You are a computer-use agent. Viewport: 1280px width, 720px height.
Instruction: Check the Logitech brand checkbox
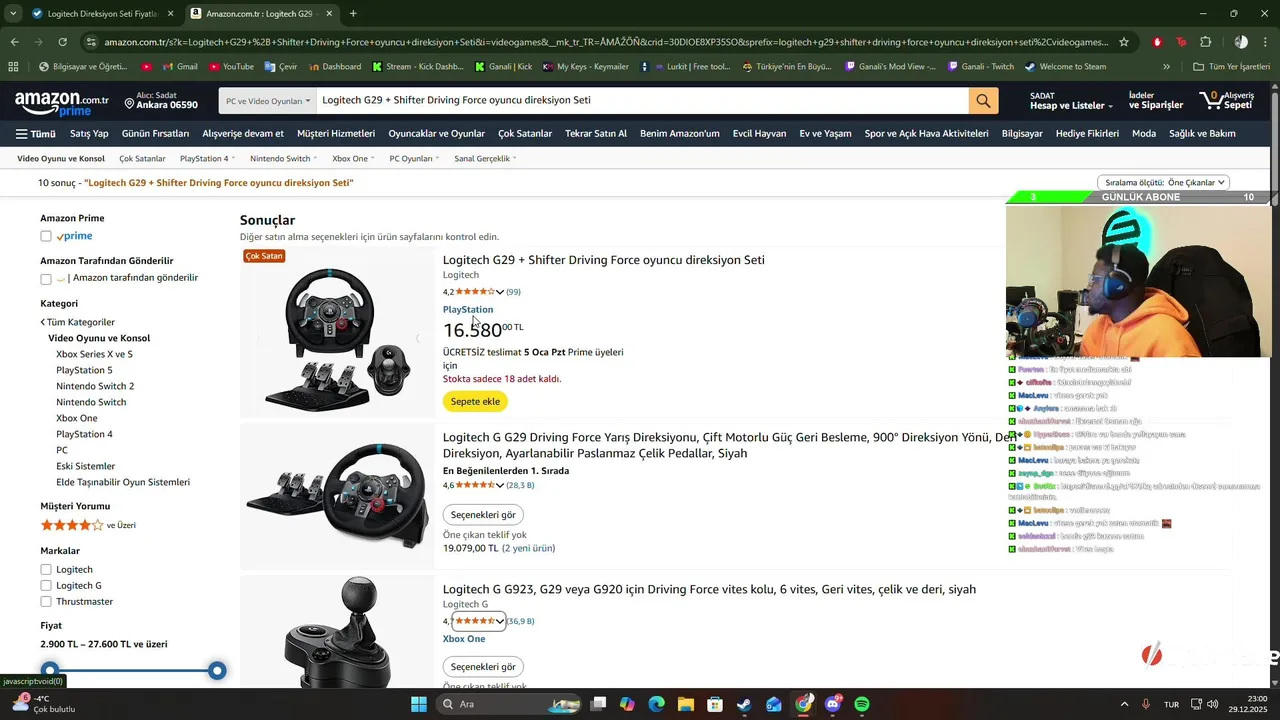coord(46,570)
